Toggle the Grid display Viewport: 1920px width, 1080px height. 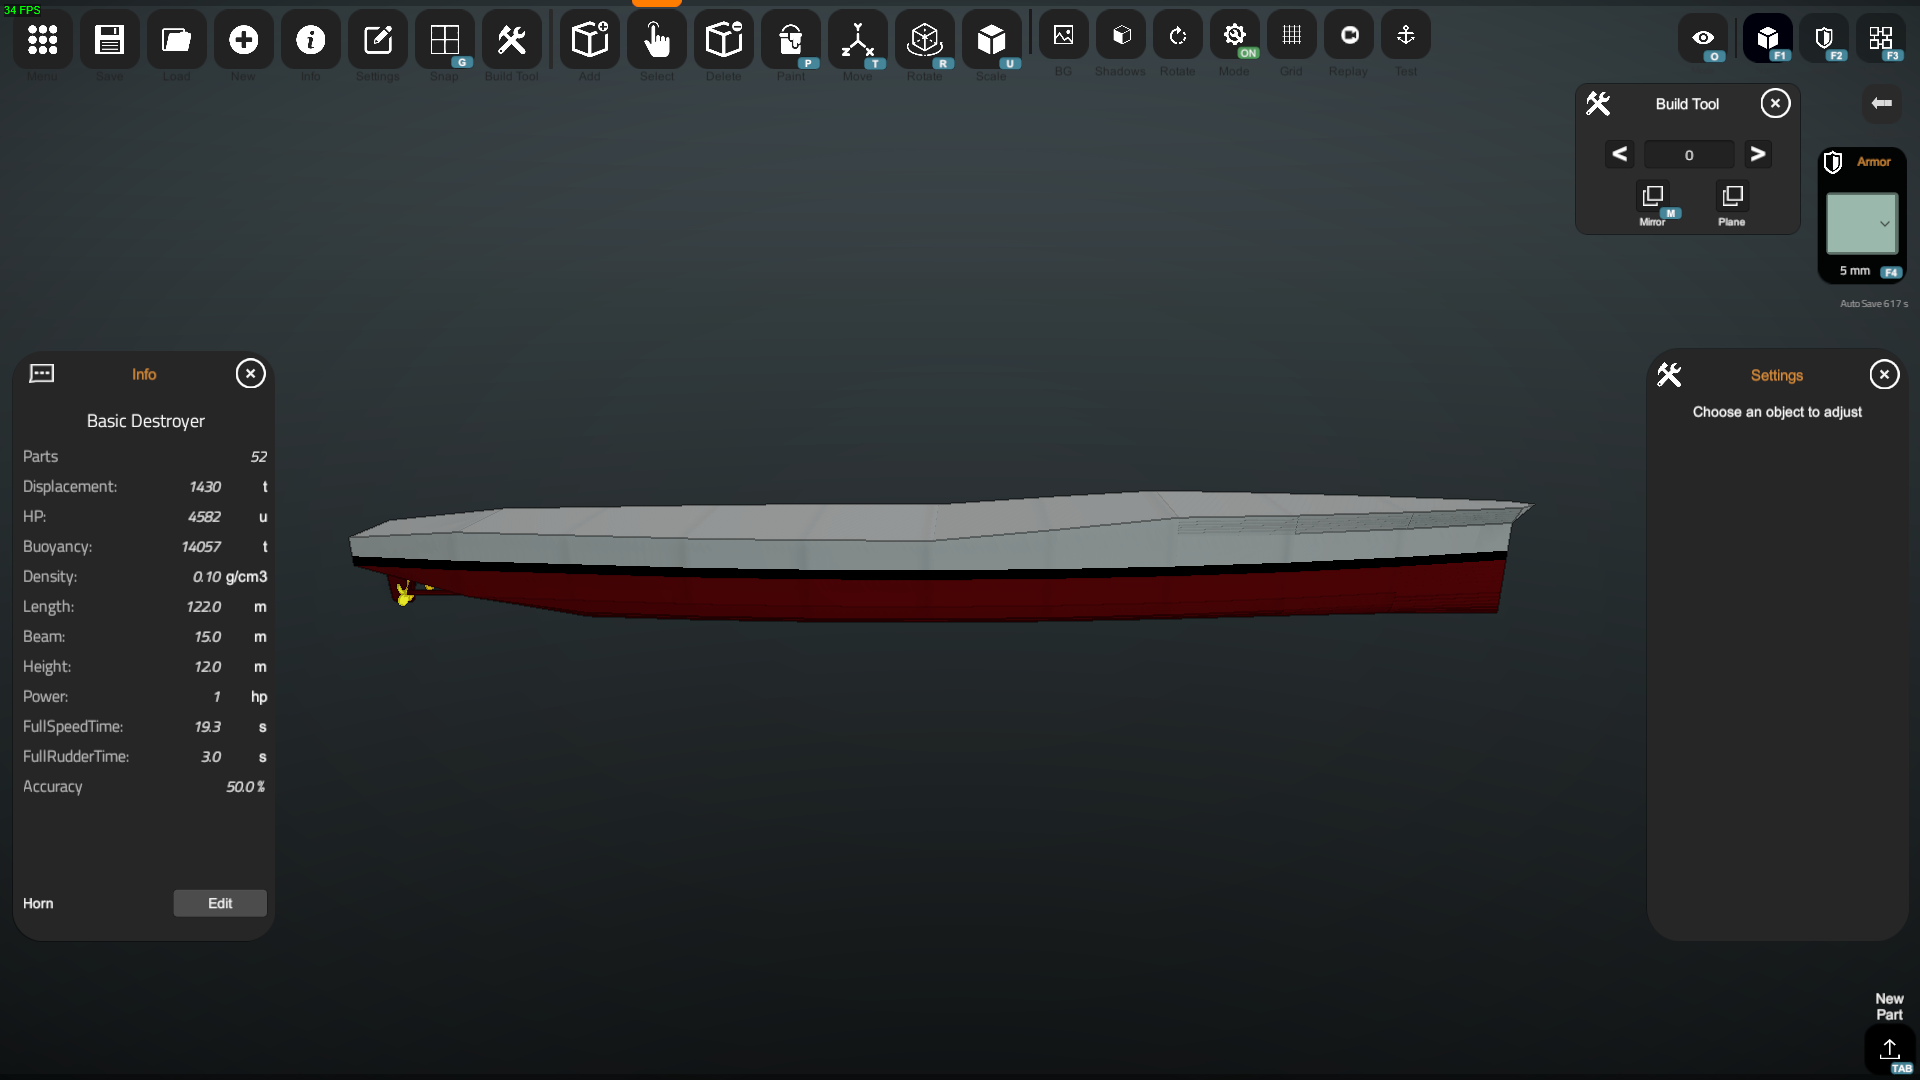click(x=1291, y=36)
